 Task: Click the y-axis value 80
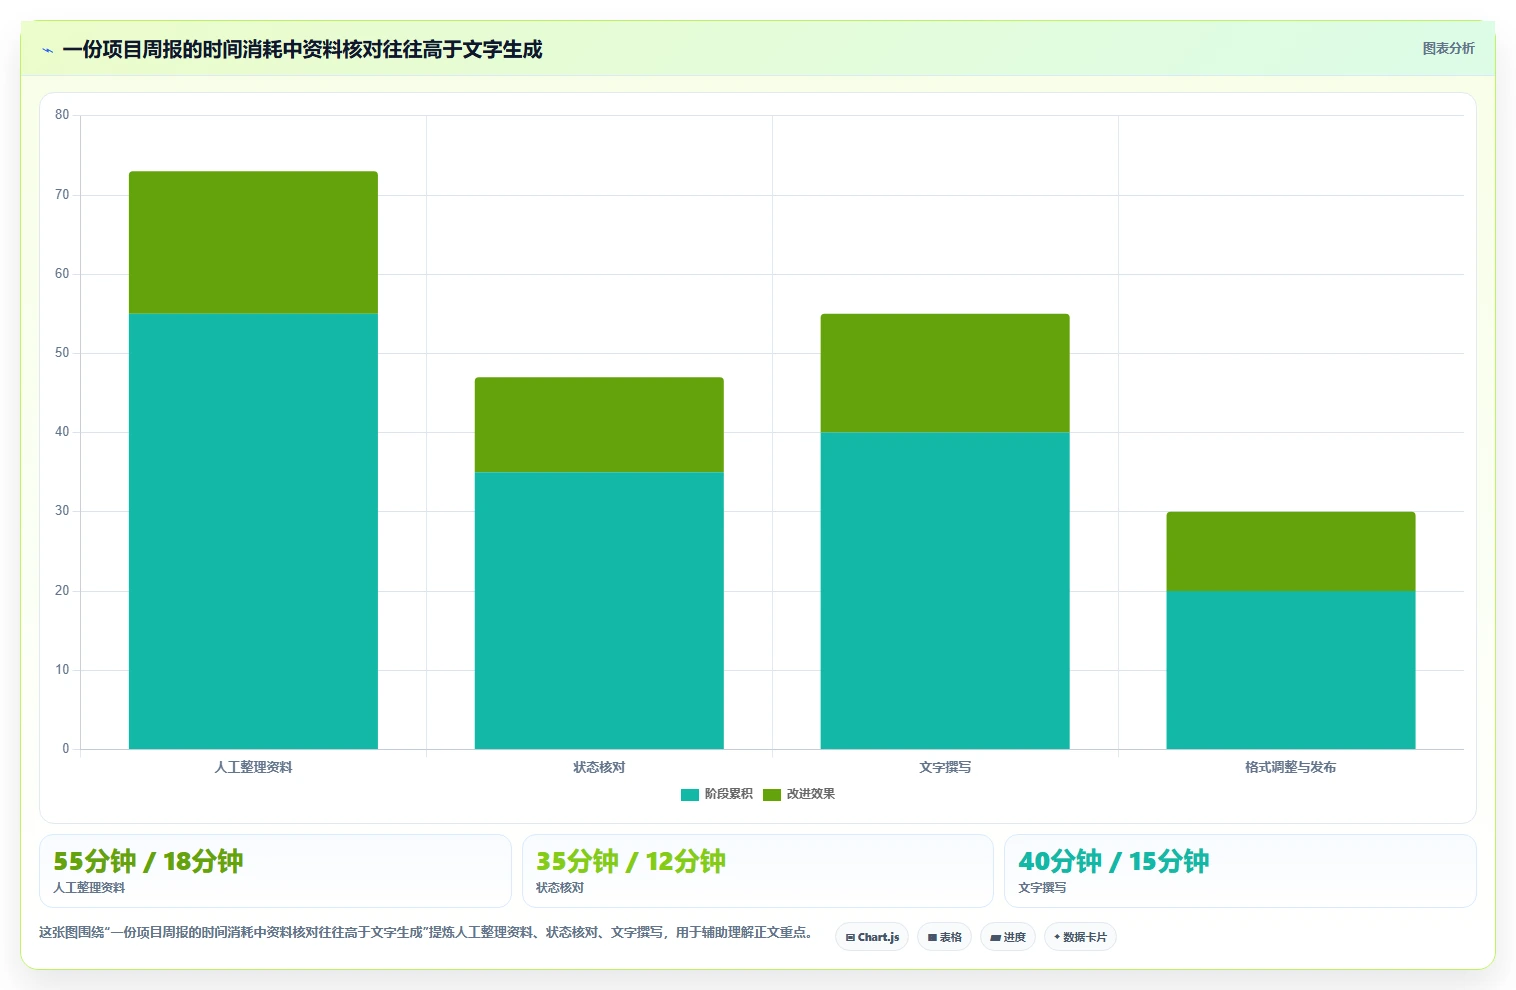[x=62, y=115]
